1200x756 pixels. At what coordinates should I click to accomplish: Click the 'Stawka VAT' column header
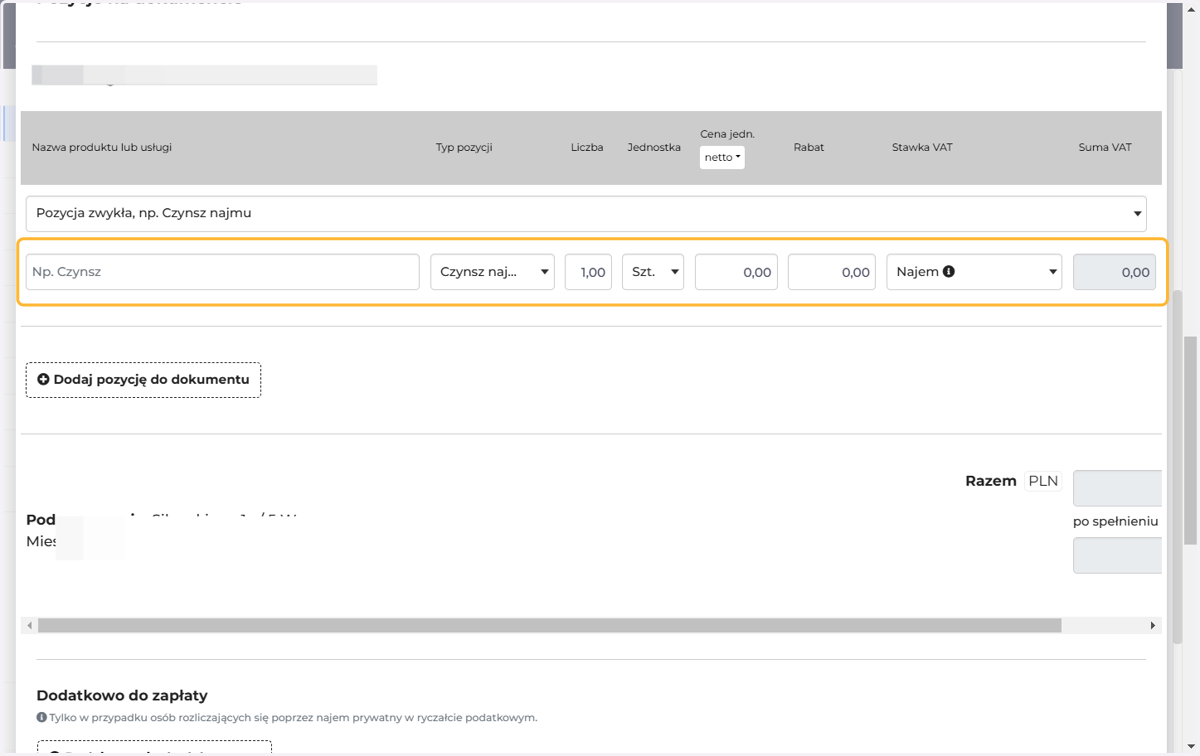(922, 147)
